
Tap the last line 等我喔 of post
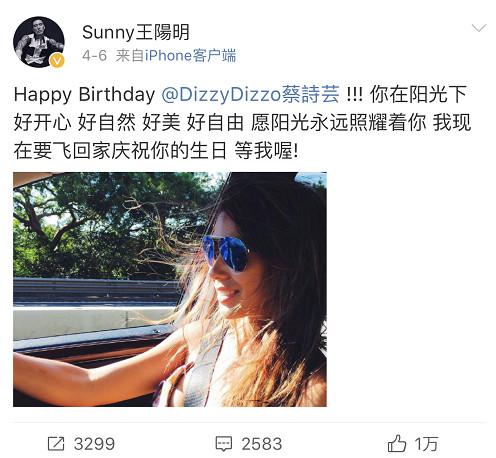[266, 151]
